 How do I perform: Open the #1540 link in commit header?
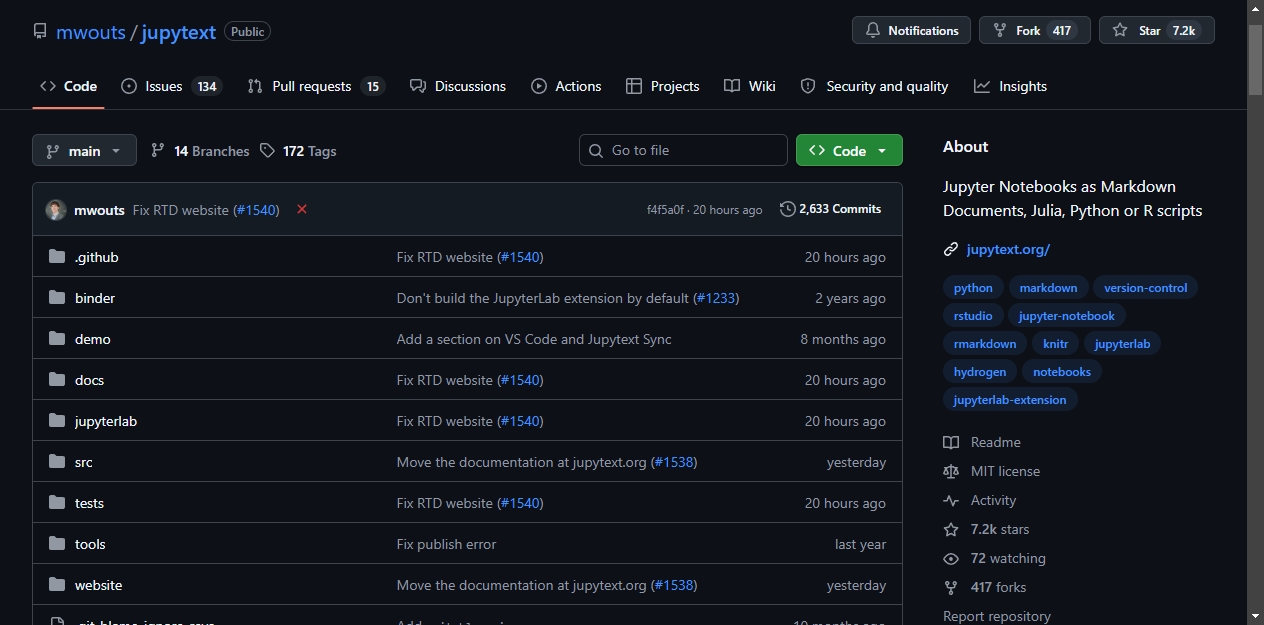click(257, 210)
